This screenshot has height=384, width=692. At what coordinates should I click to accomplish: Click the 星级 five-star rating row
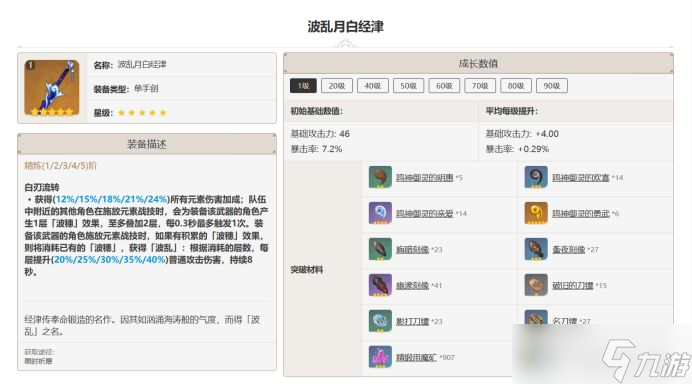pos(182,113)
